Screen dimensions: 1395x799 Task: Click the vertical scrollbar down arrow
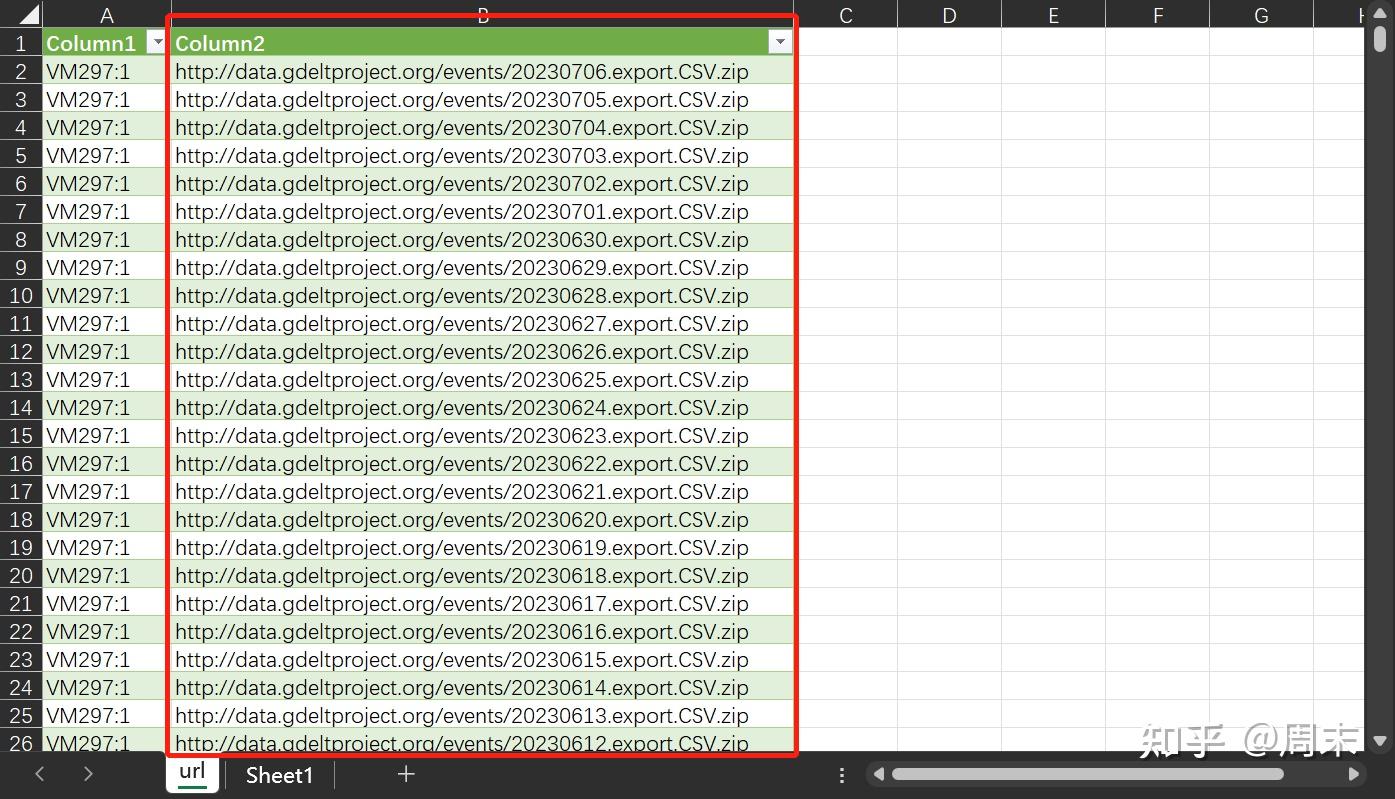point(1380,741)
